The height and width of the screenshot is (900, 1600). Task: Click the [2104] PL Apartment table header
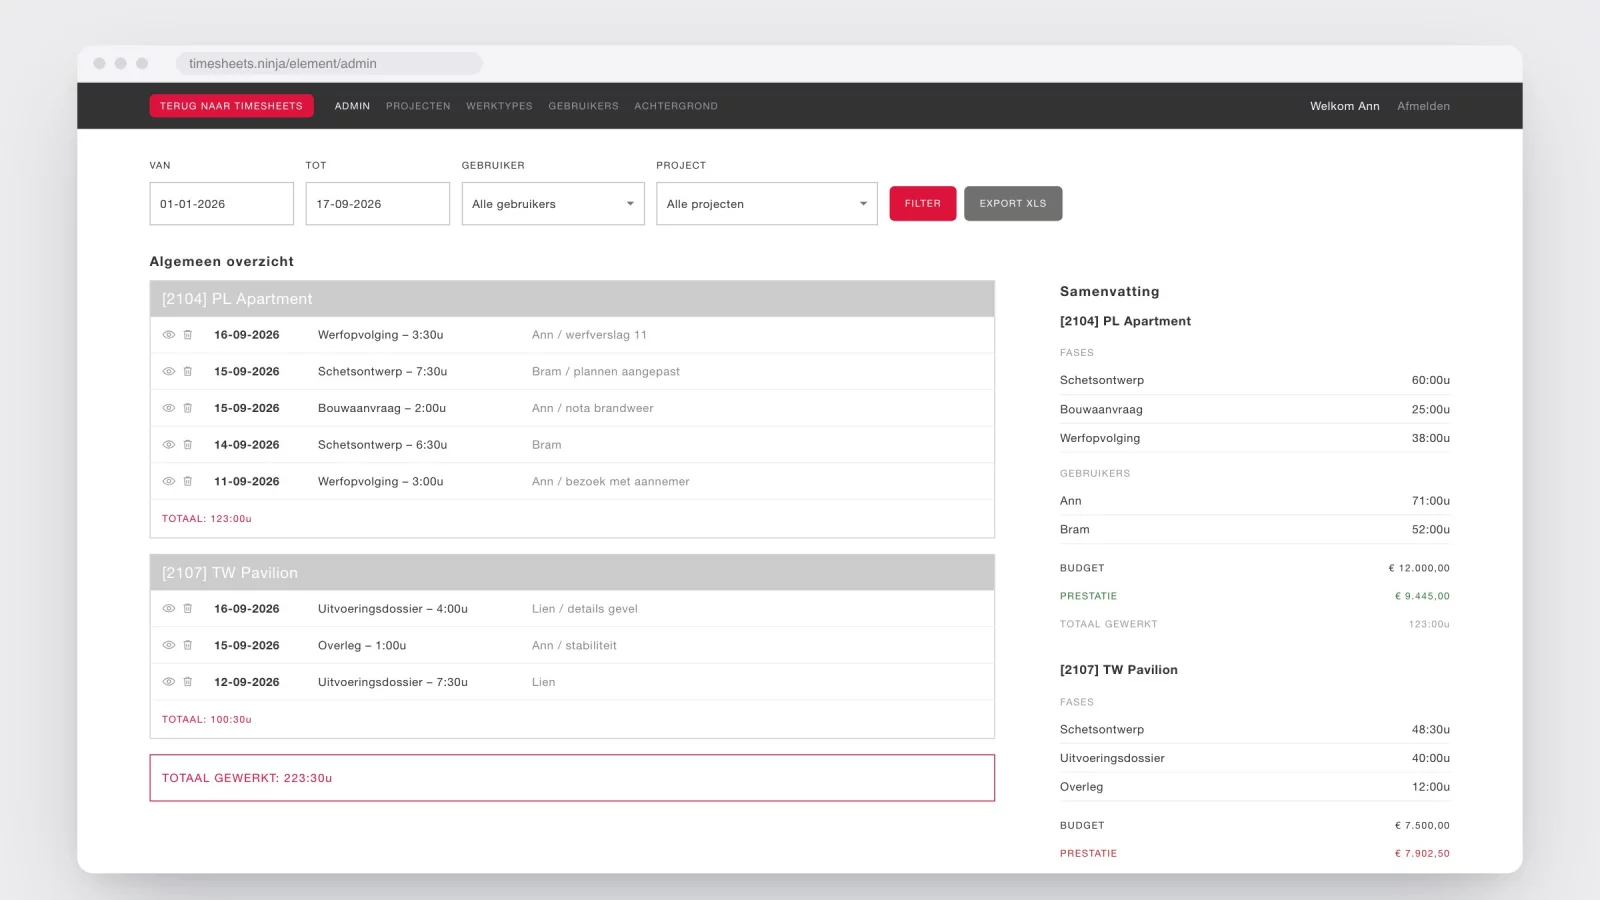click(x=572, y=299)
